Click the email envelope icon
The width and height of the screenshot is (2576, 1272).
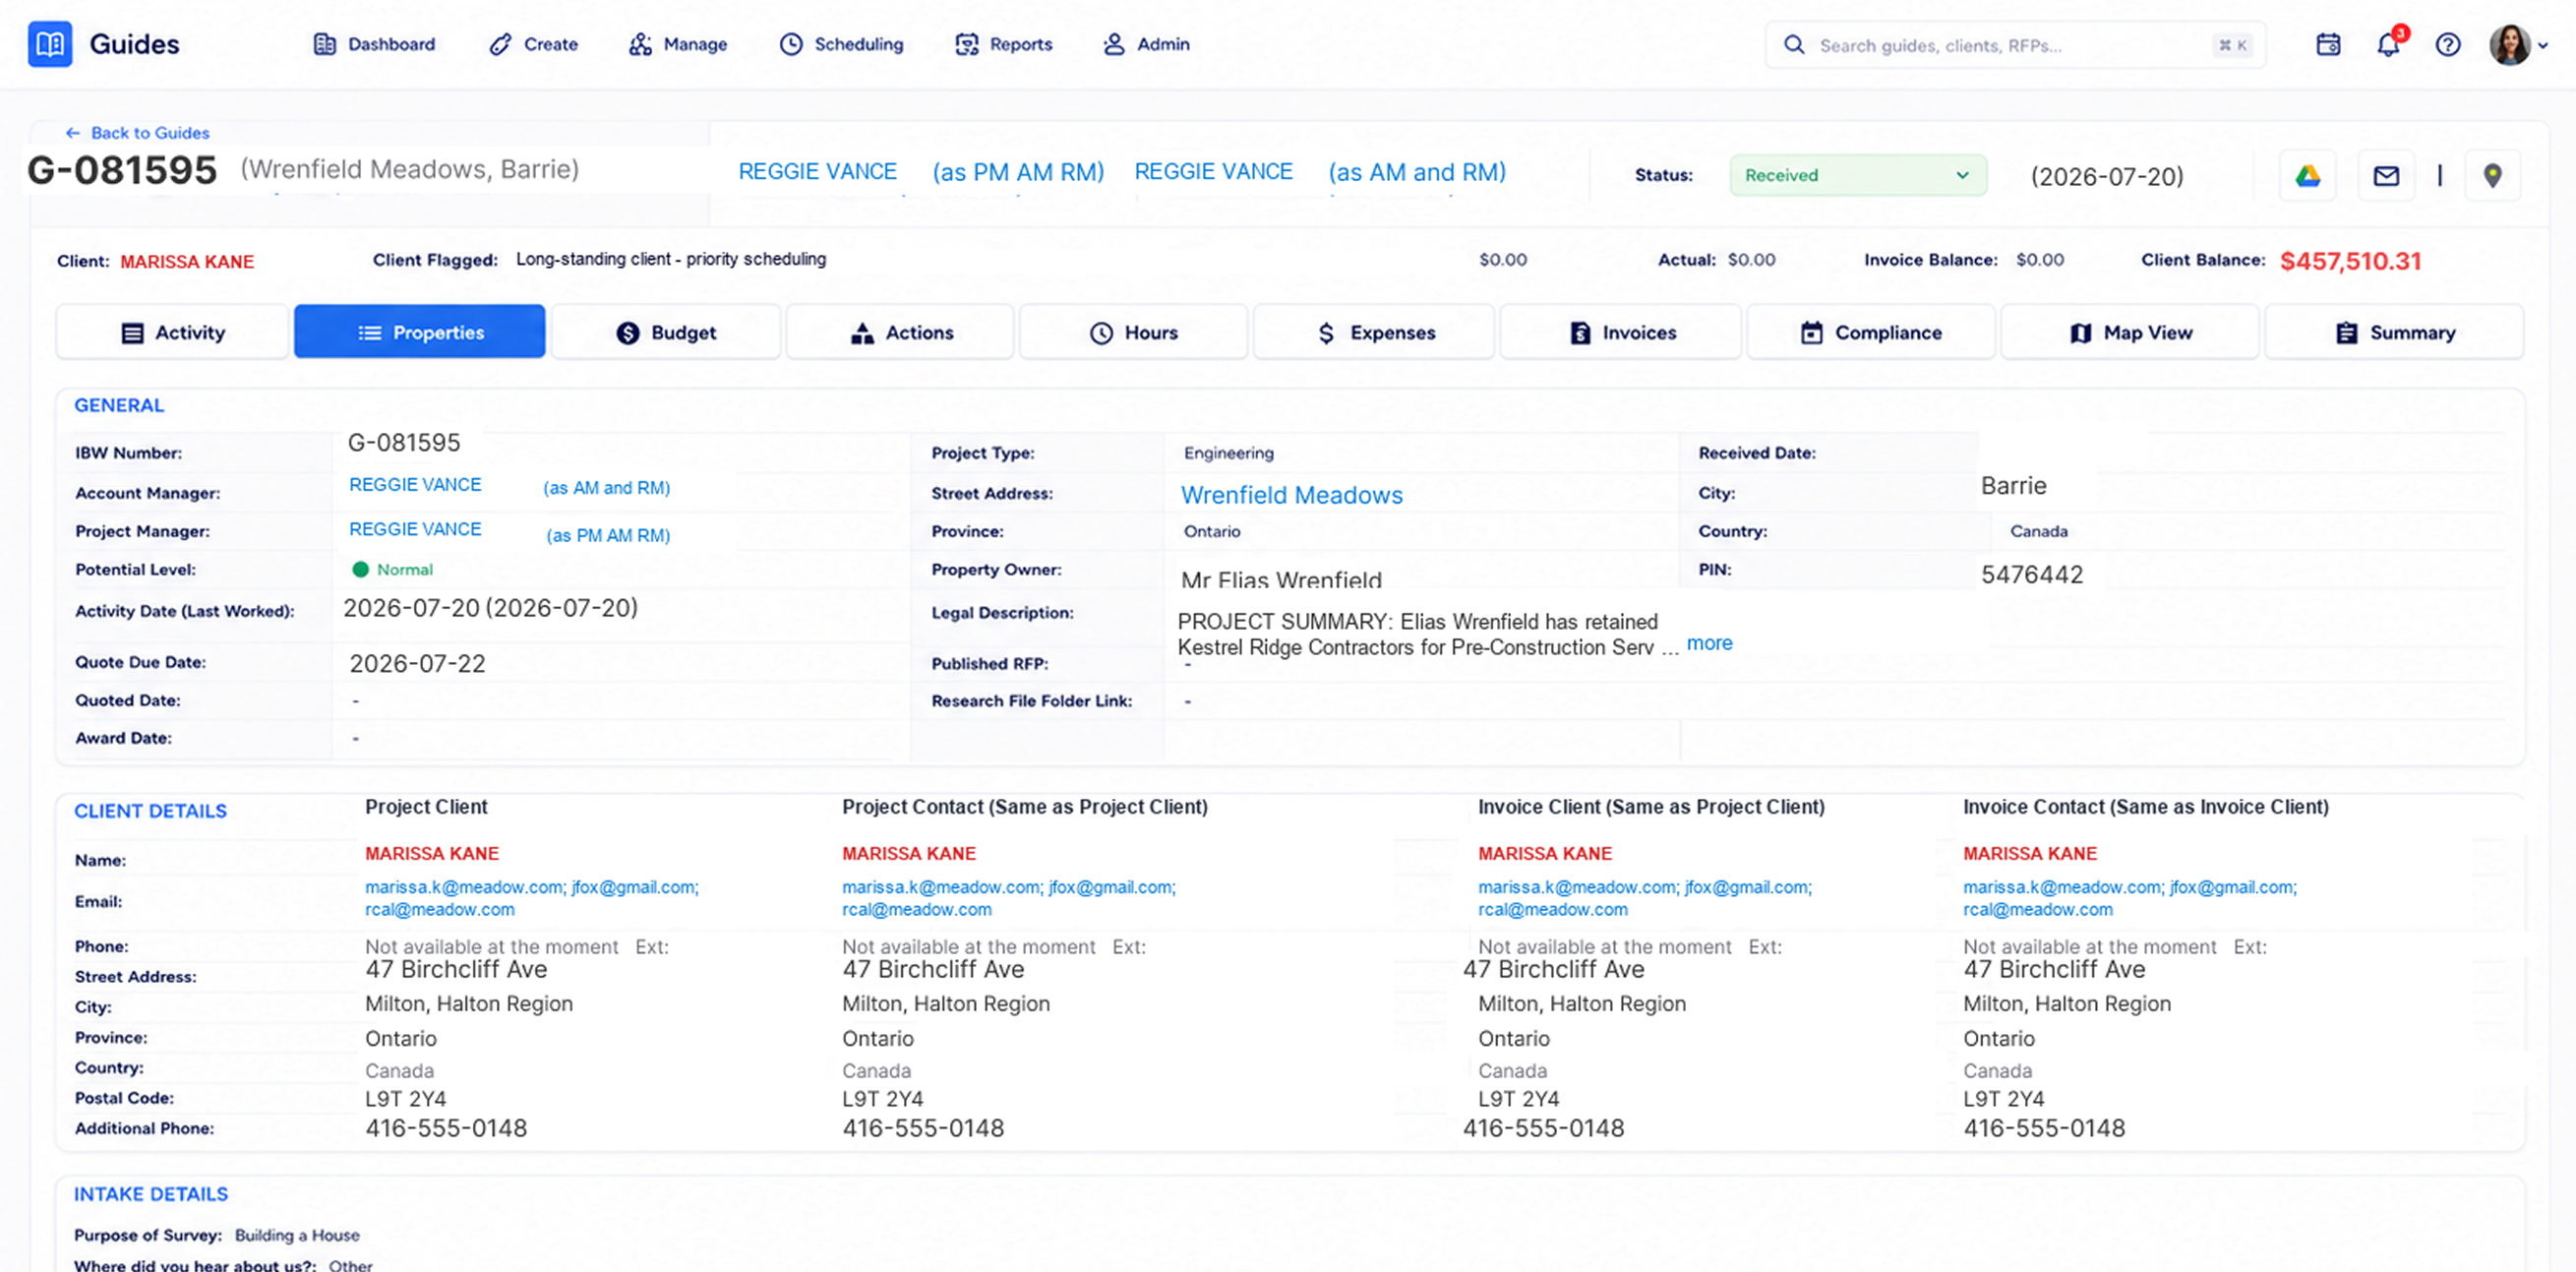(x=2386, y=176)
